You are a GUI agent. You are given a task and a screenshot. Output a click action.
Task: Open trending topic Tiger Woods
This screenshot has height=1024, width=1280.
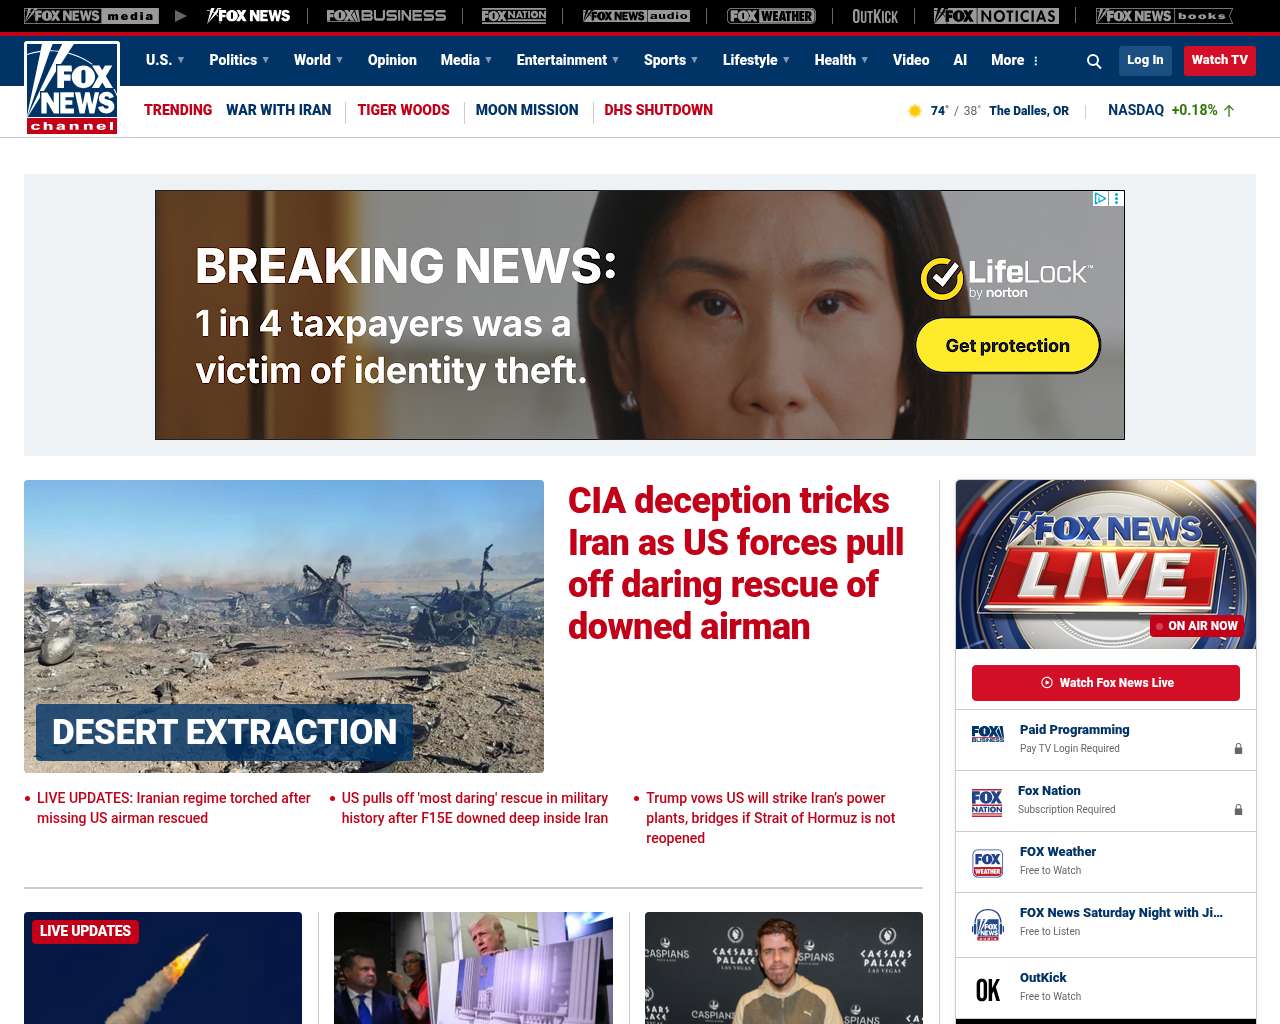(x=403, y=110)
